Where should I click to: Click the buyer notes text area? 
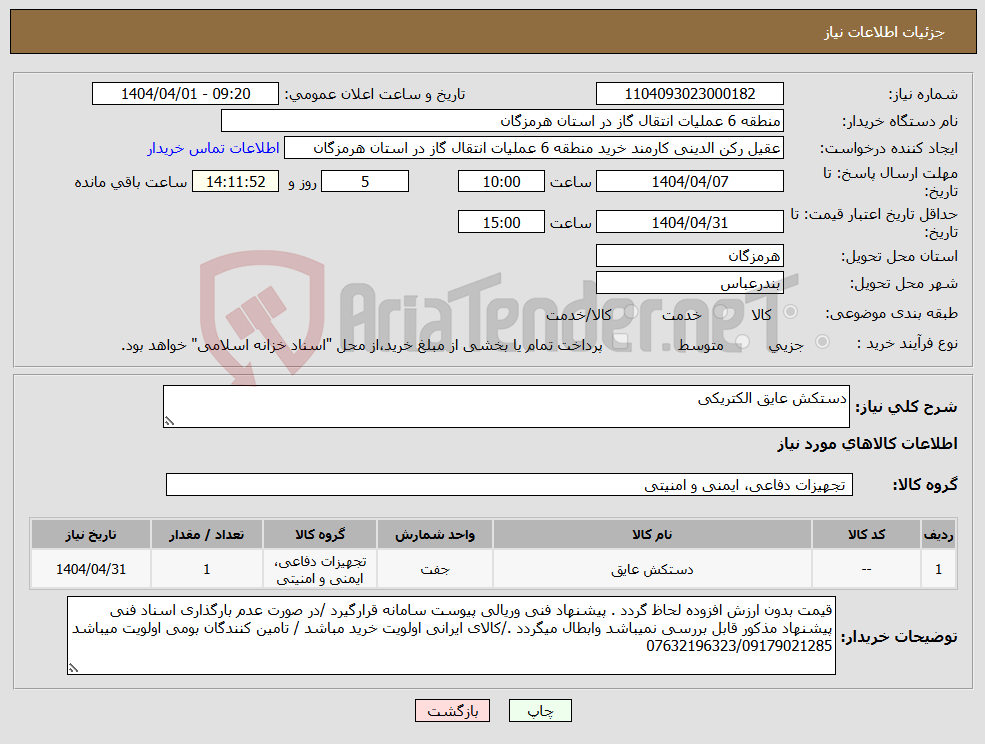(x=451, y=635)
